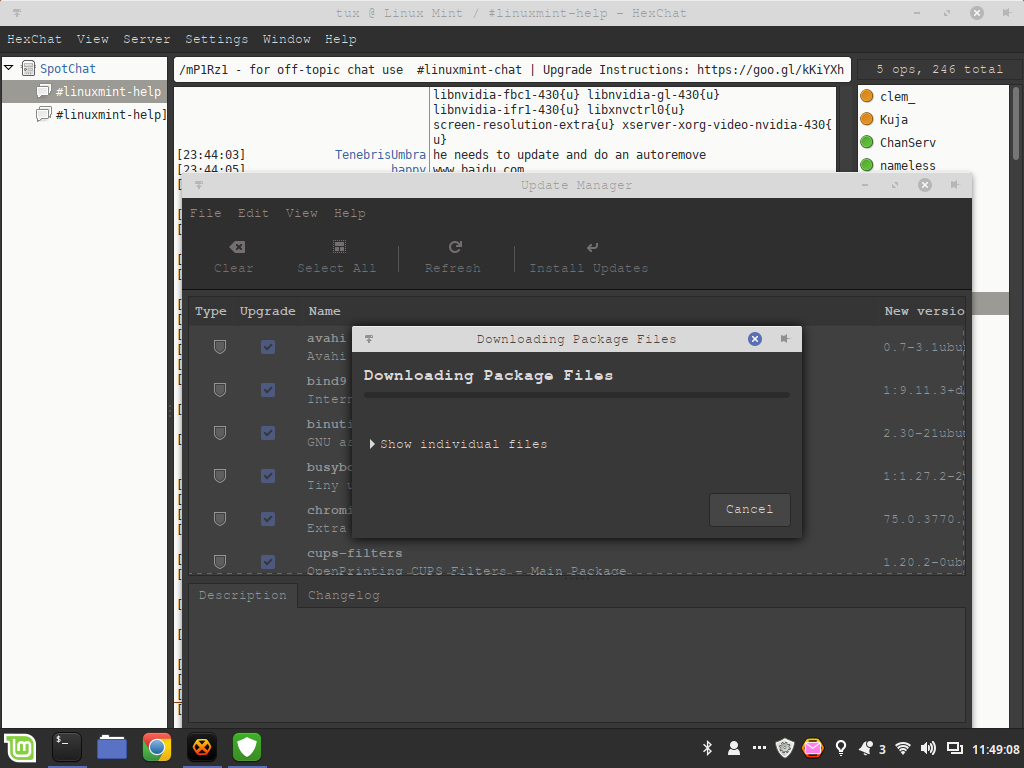
Task: Uncheck the upgrade checkbox for chromium
Action: [x=268, y=519]
